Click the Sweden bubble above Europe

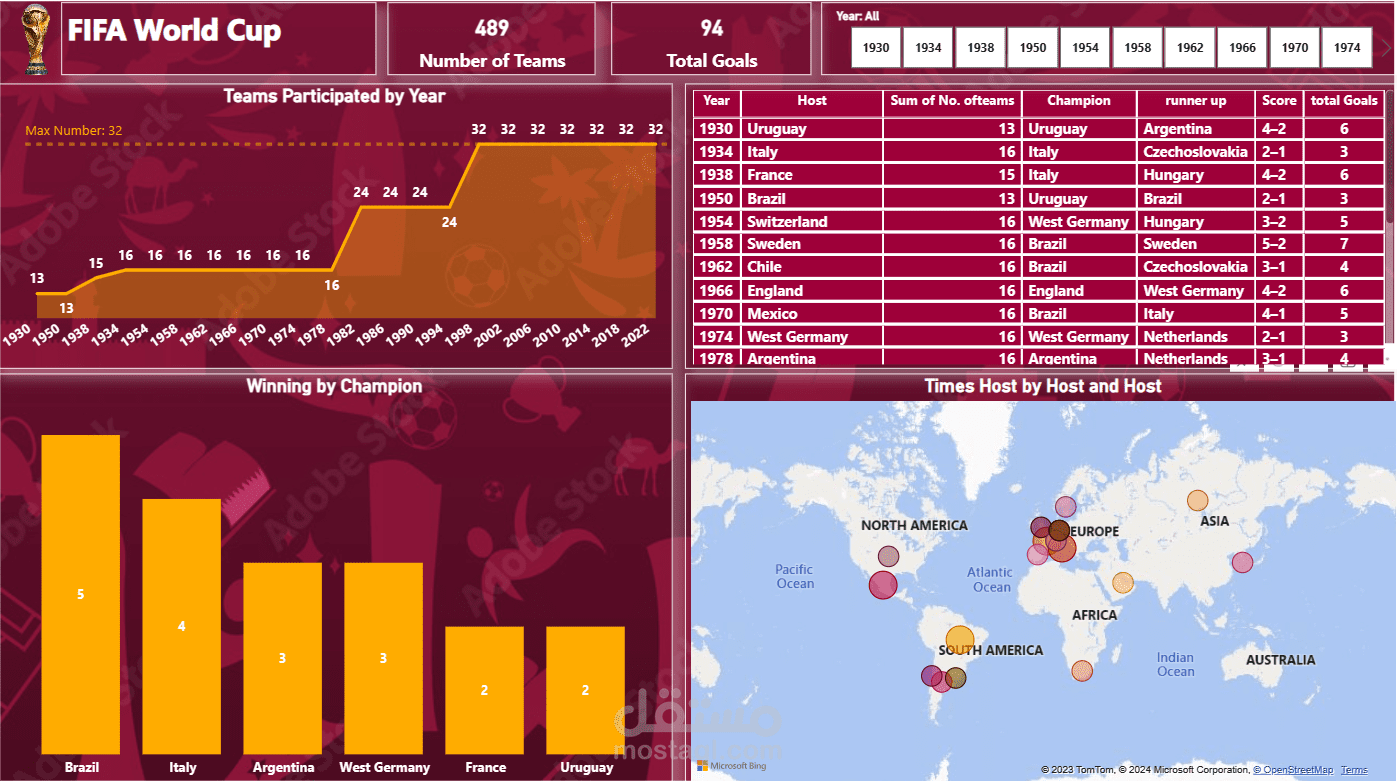(1066, 507)
